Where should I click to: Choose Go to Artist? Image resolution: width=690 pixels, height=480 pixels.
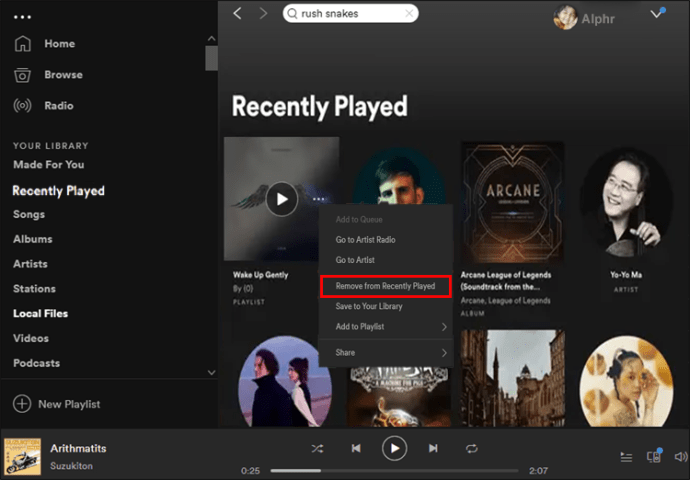click(355, 260)
